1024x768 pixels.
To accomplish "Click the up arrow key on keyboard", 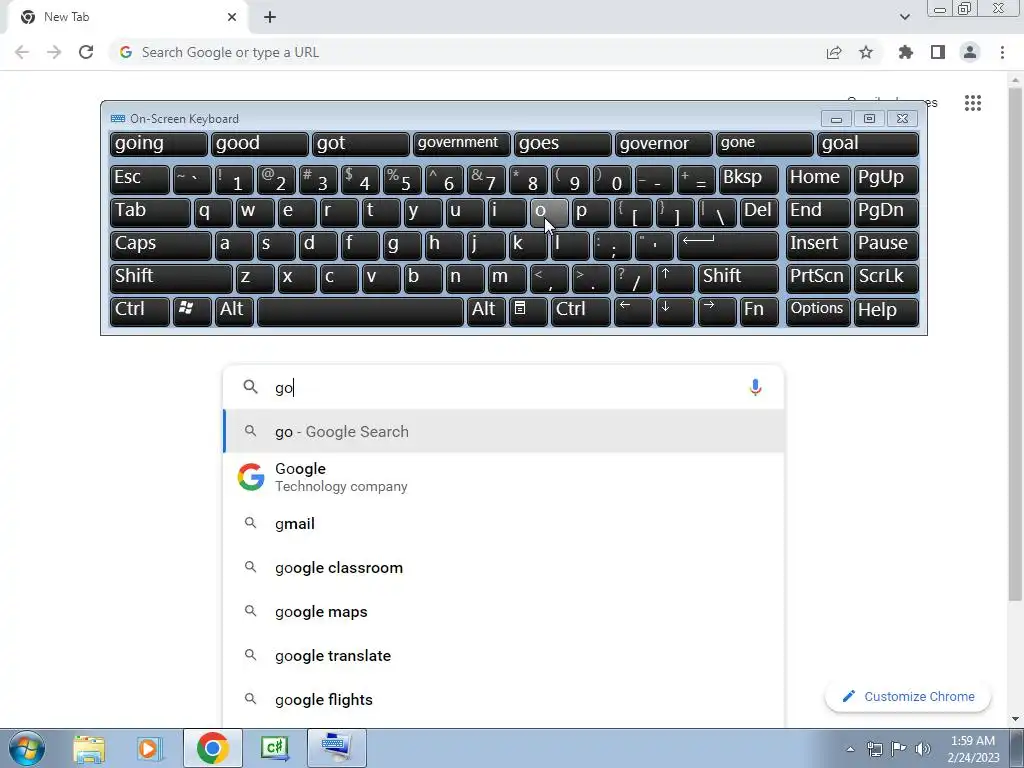I will [675, 278].
